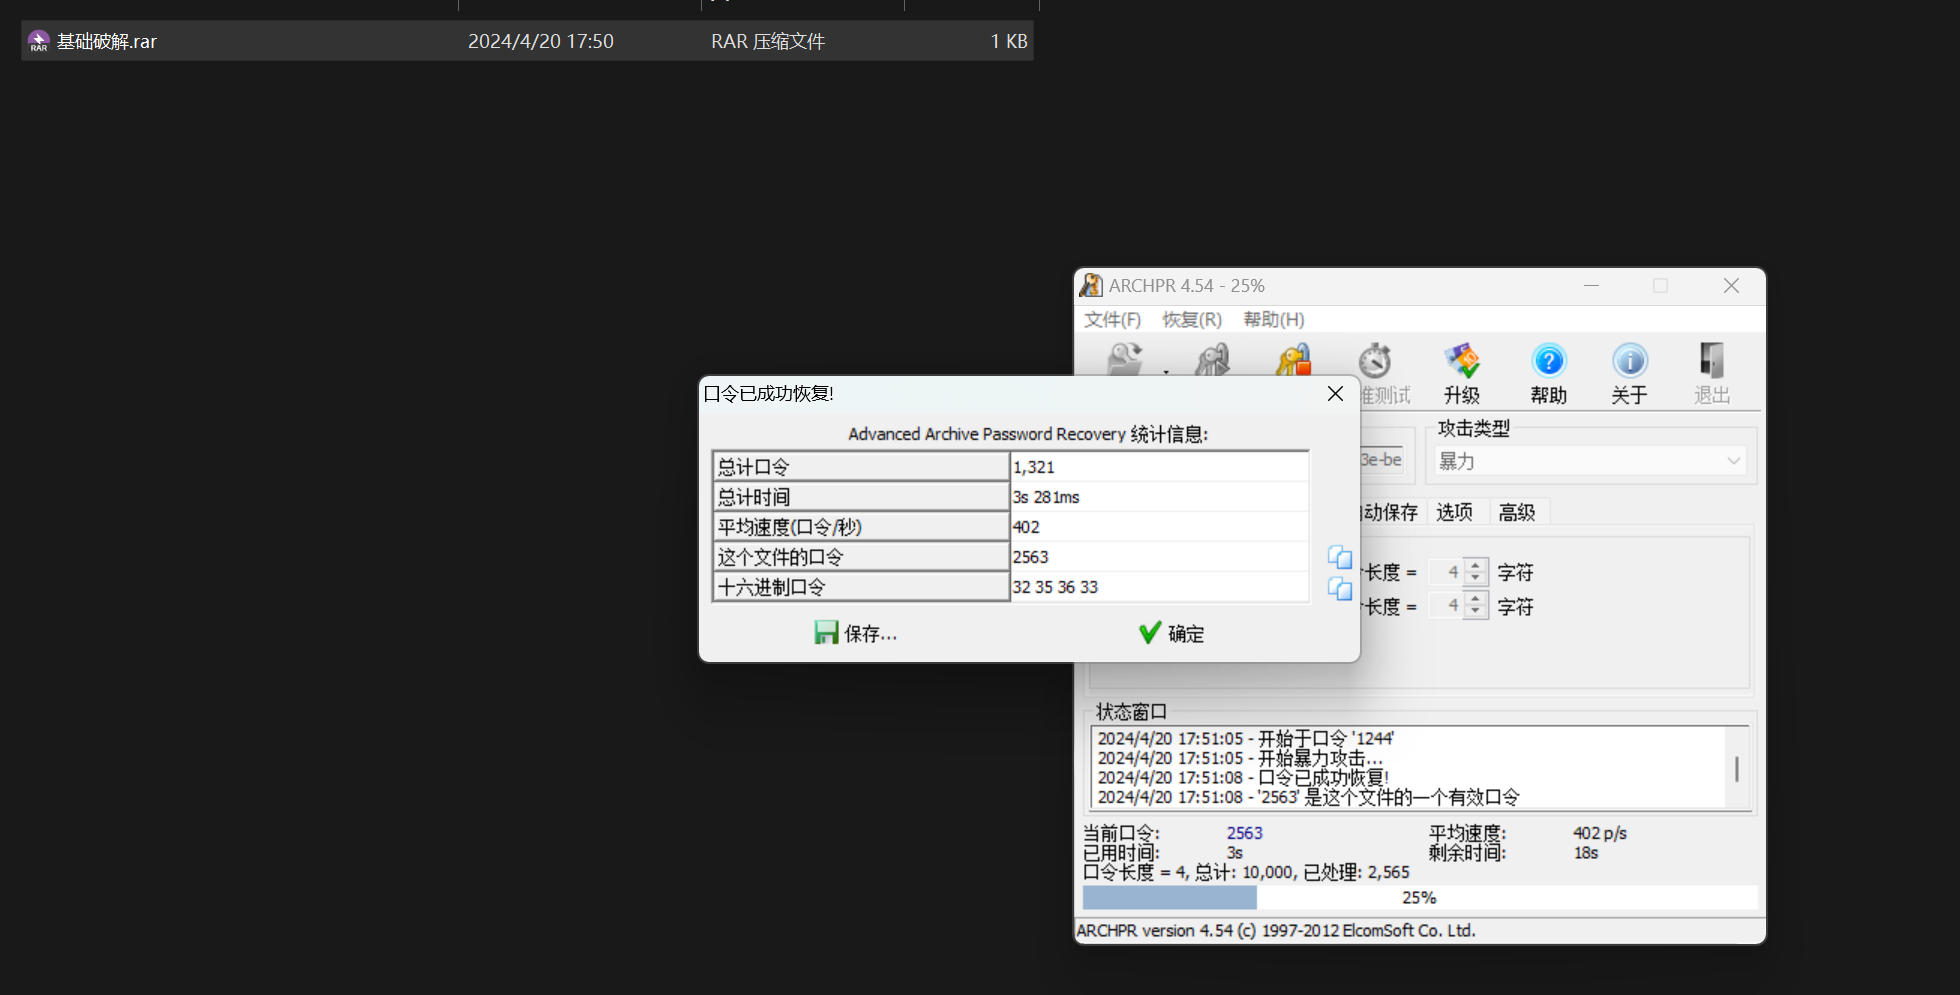
Task: Click the 十六进制口令 row label
Action: click(861, 587)
